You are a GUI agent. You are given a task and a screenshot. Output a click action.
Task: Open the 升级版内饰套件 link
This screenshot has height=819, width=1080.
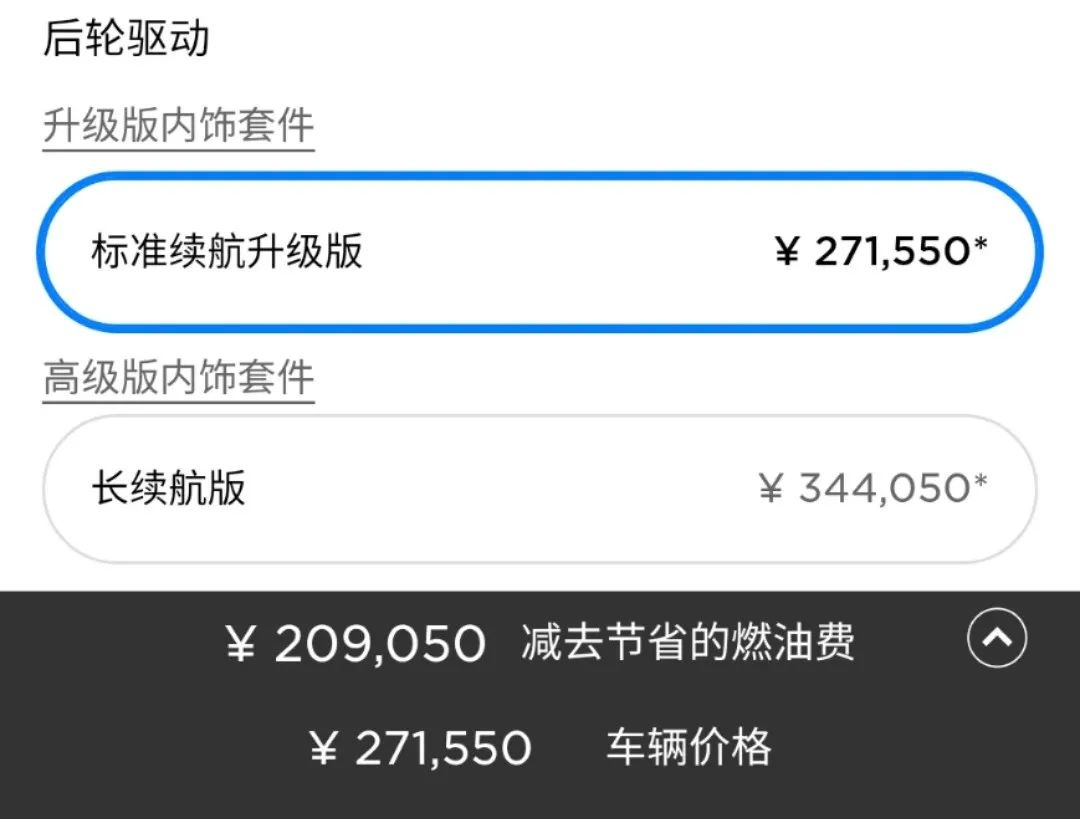(x=178, y=127)
